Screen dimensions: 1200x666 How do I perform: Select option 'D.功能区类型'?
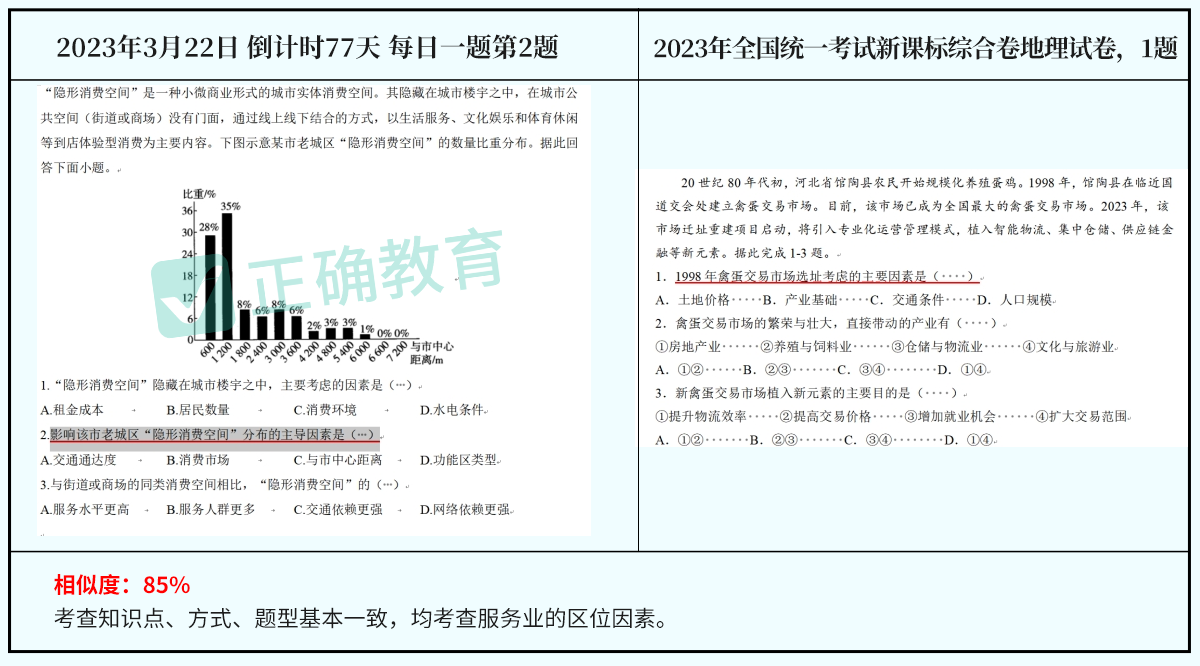[x=459, y=460]
